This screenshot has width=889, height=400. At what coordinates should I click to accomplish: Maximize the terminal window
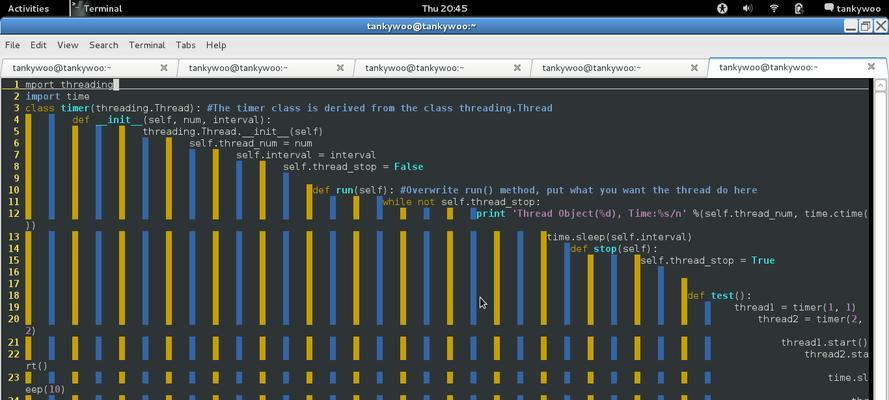point(865,26)
